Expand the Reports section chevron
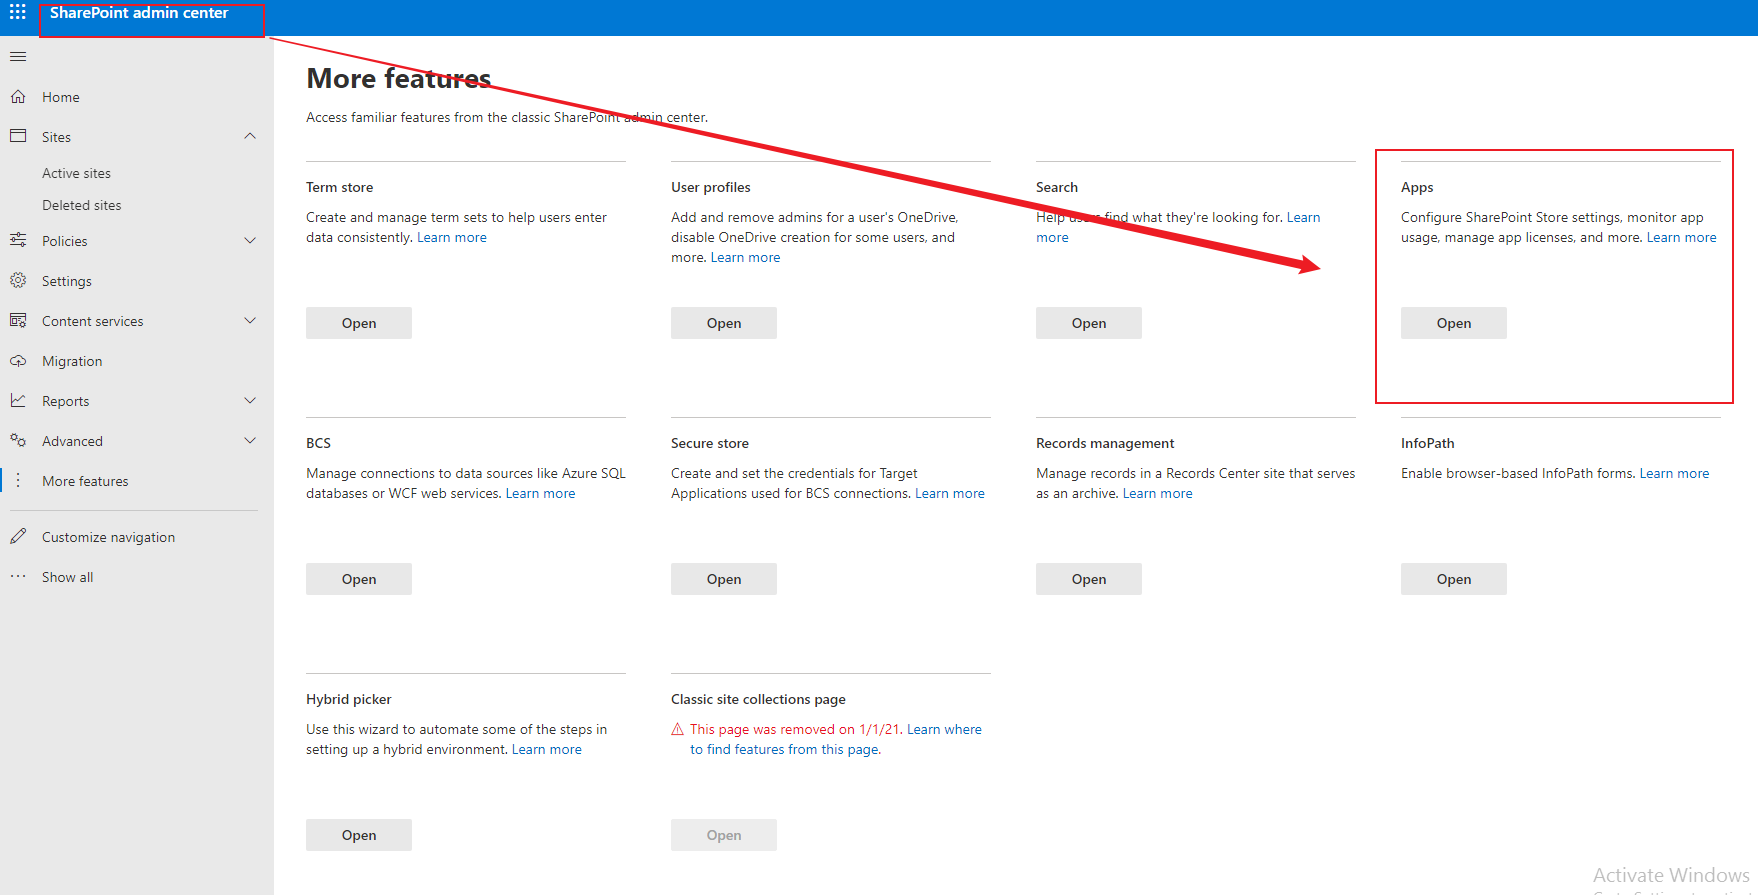 click(x=250, y=400)
